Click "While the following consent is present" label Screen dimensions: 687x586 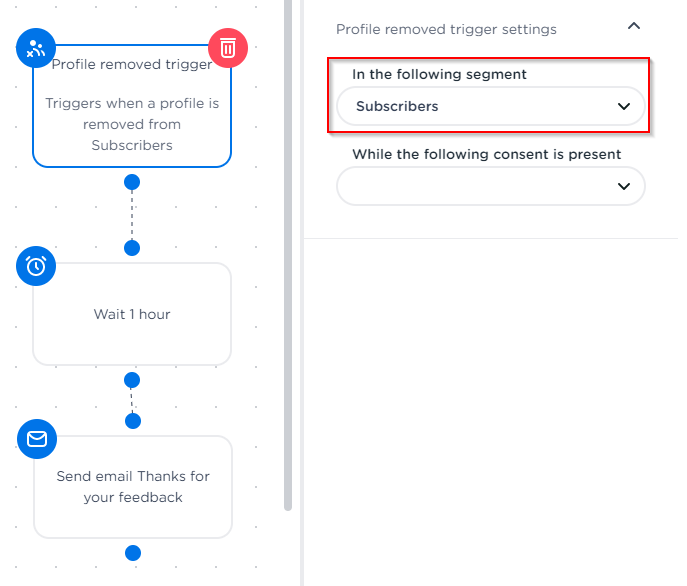(x=486, y=155)
